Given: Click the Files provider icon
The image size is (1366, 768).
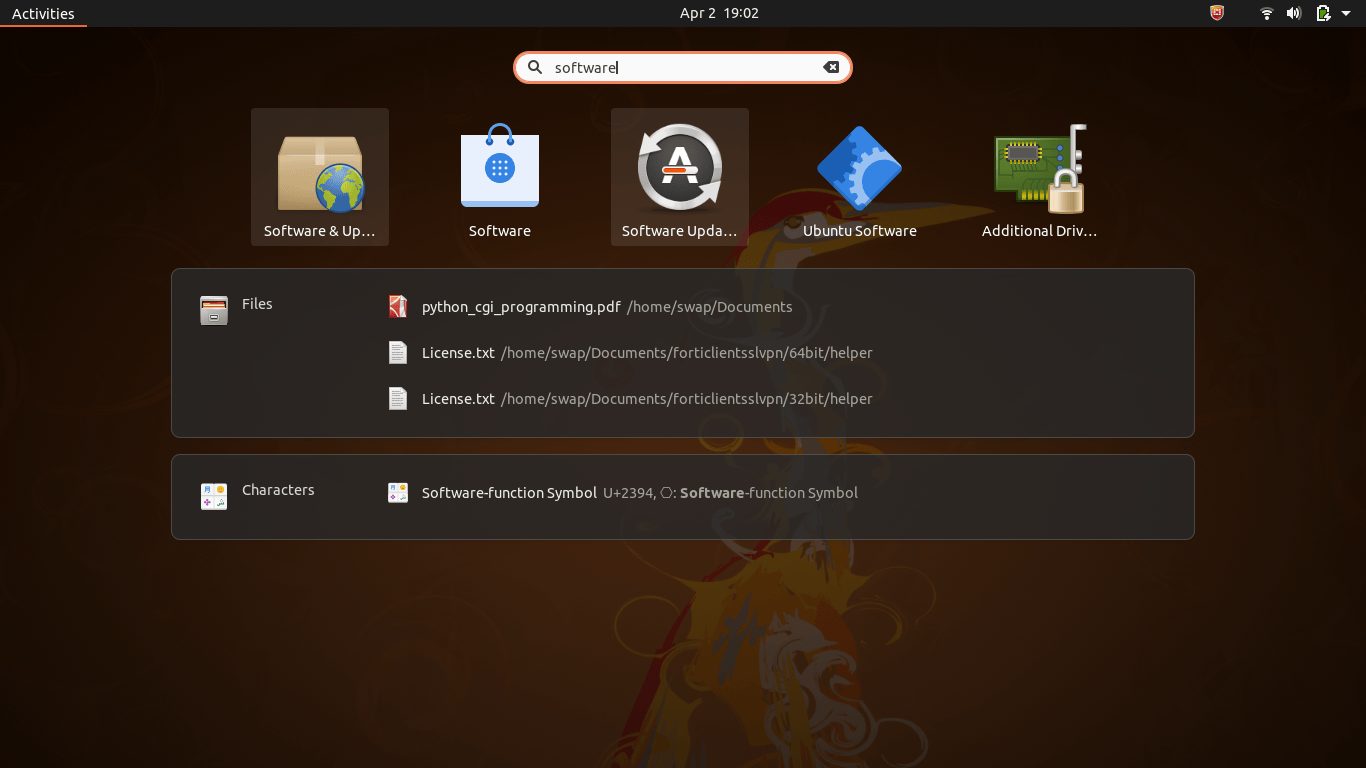Looking at the screenshot, I should 214,310.
